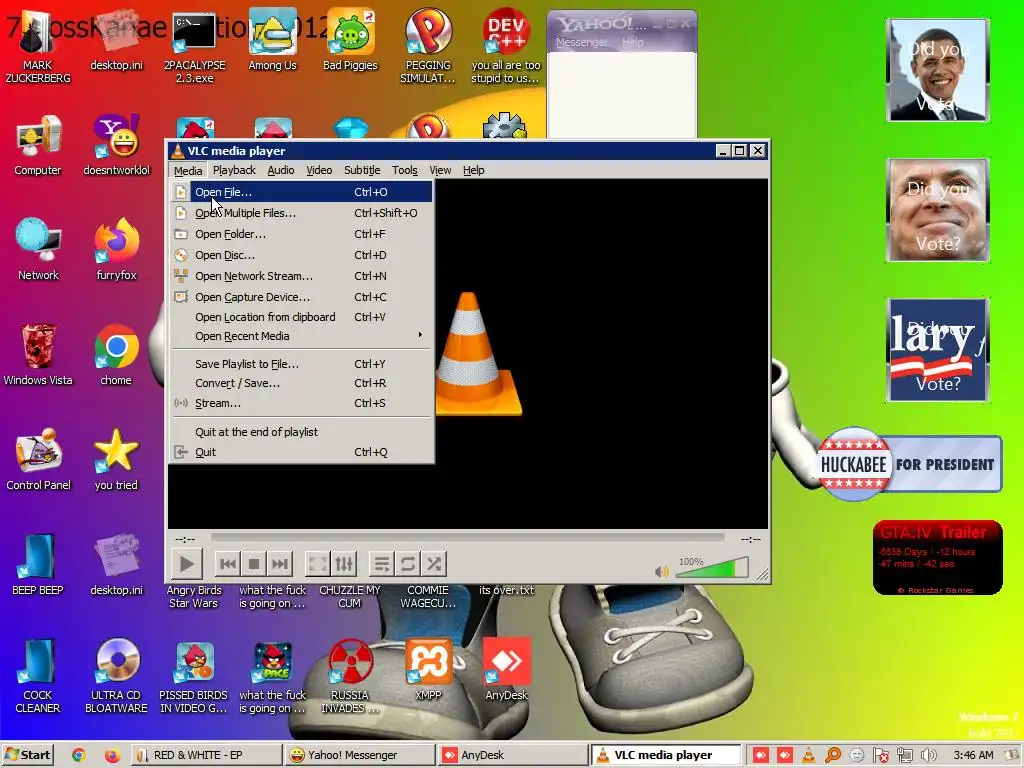Select the you tried star icon
The image size is (1024, 768).
116,460
